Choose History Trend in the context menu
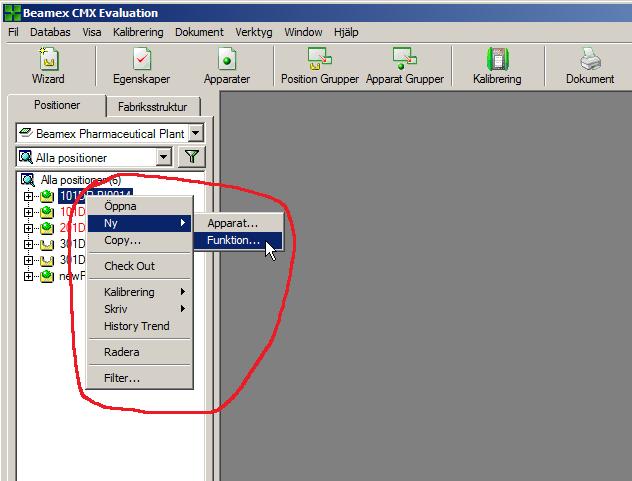Image resolution: width=632 pixels, height=481 pixels. click(x=139, y=326)
